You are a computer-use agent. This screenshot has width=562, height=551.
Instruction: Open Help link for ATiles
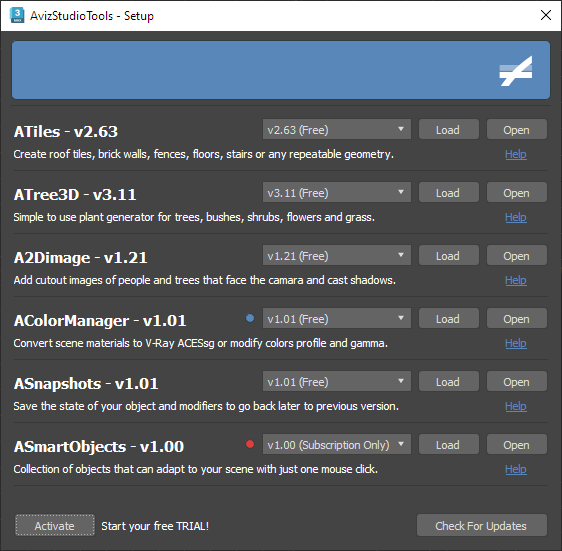[515, 154]
